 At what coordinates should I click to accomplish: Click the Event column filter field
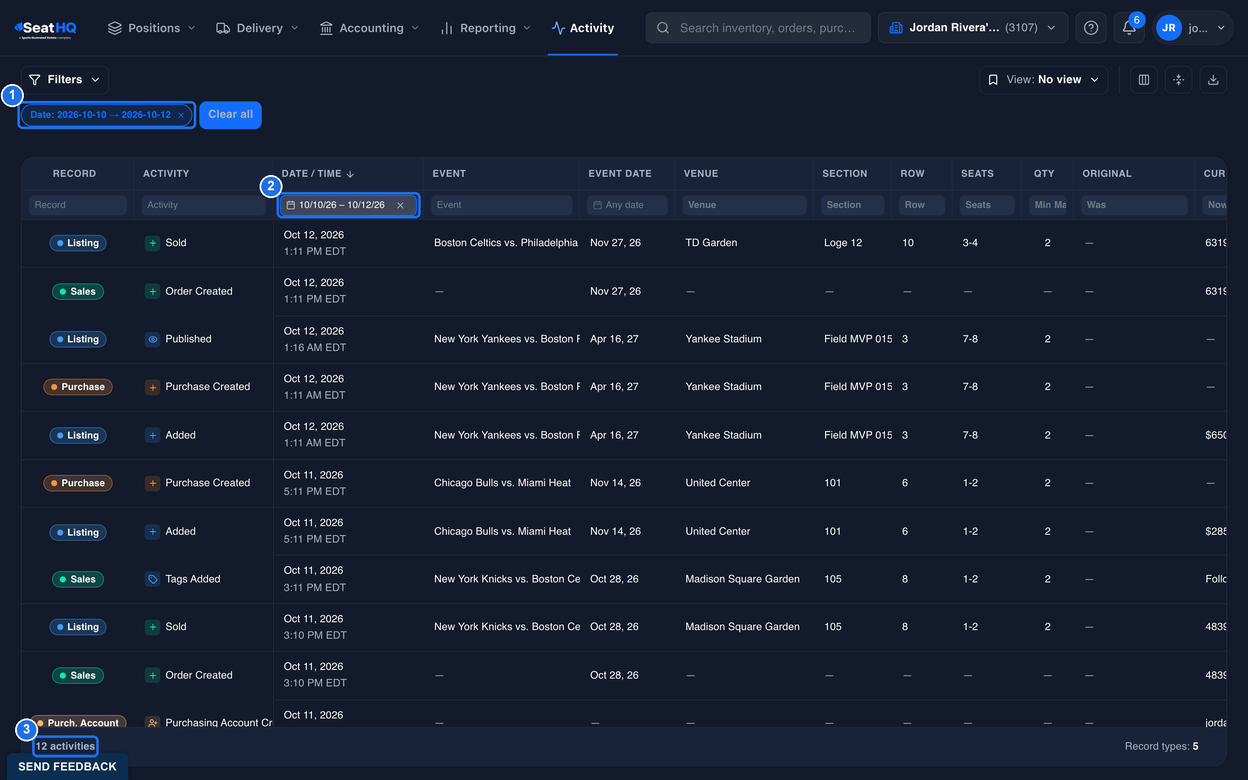click(x=502, y=205)
